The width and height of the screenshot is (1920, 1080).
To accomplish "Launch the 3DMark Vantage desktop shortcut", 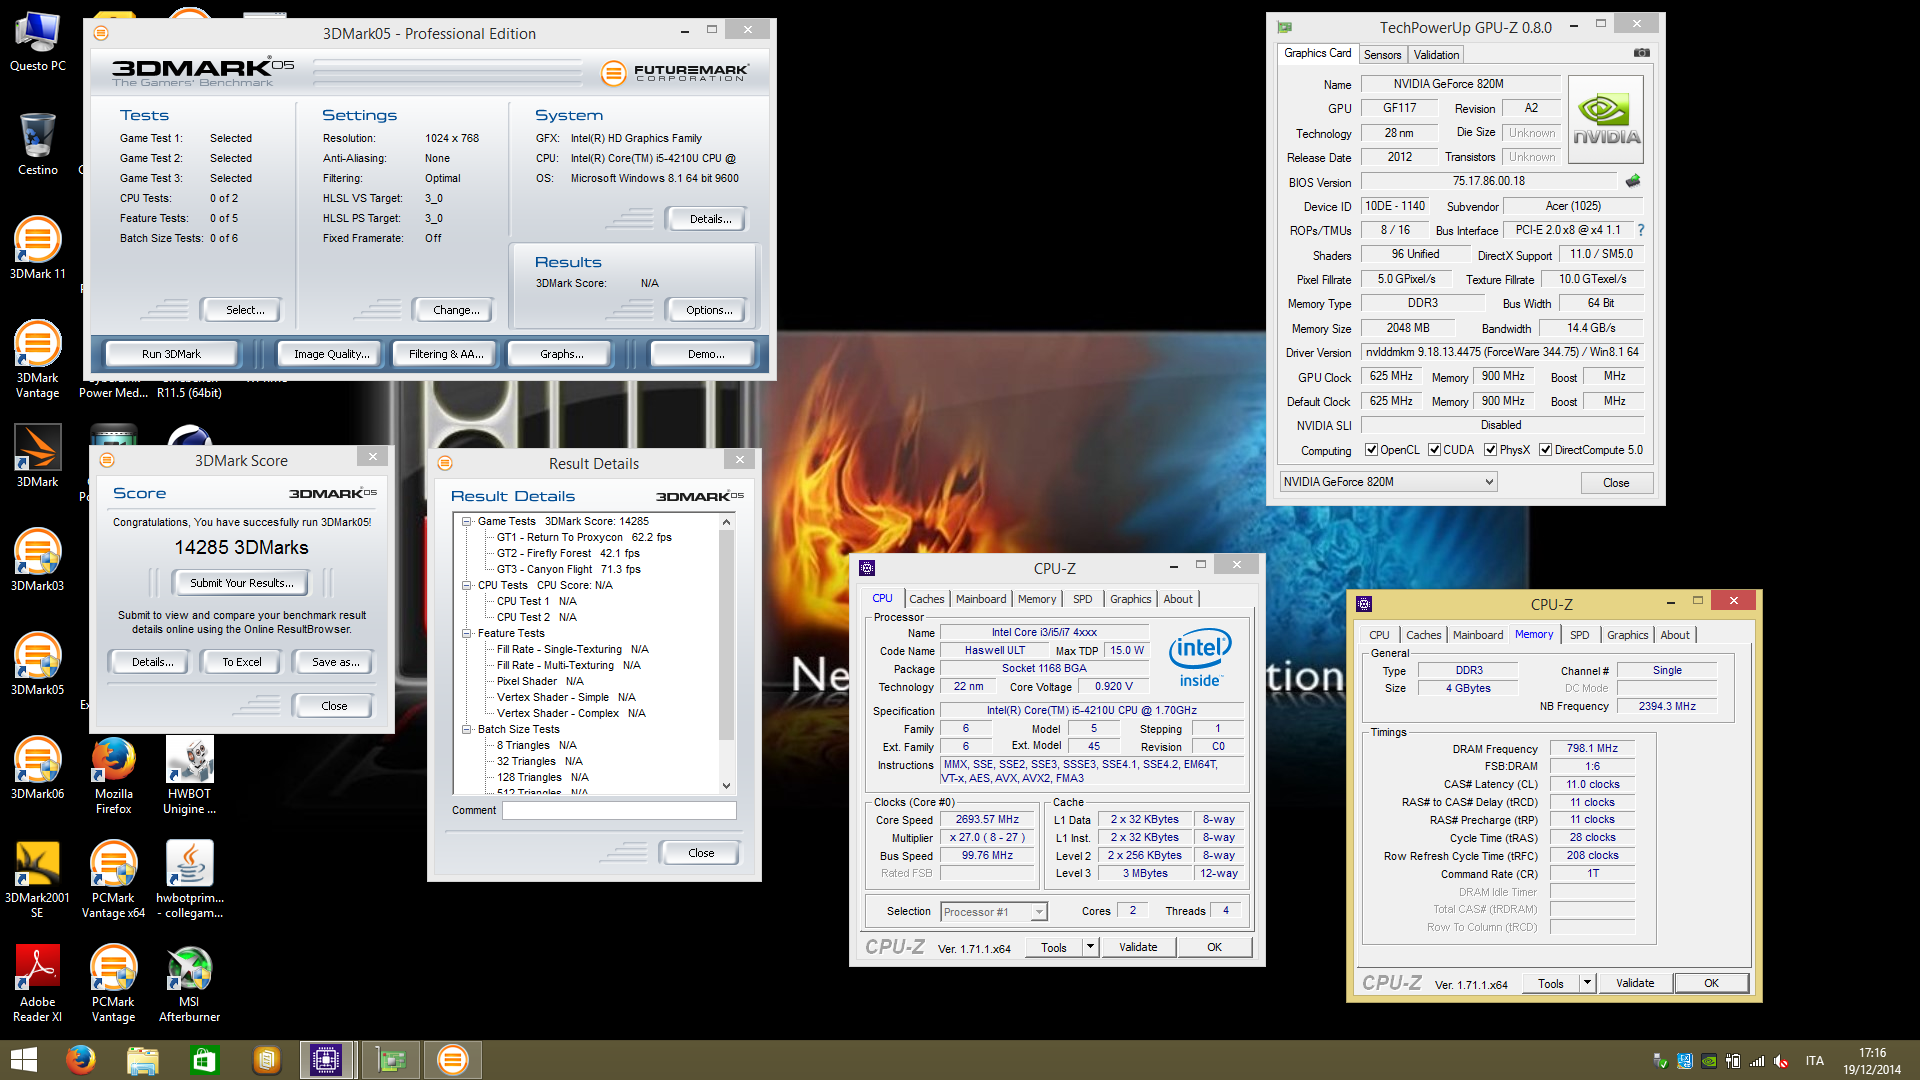I will tap(37, 358).
